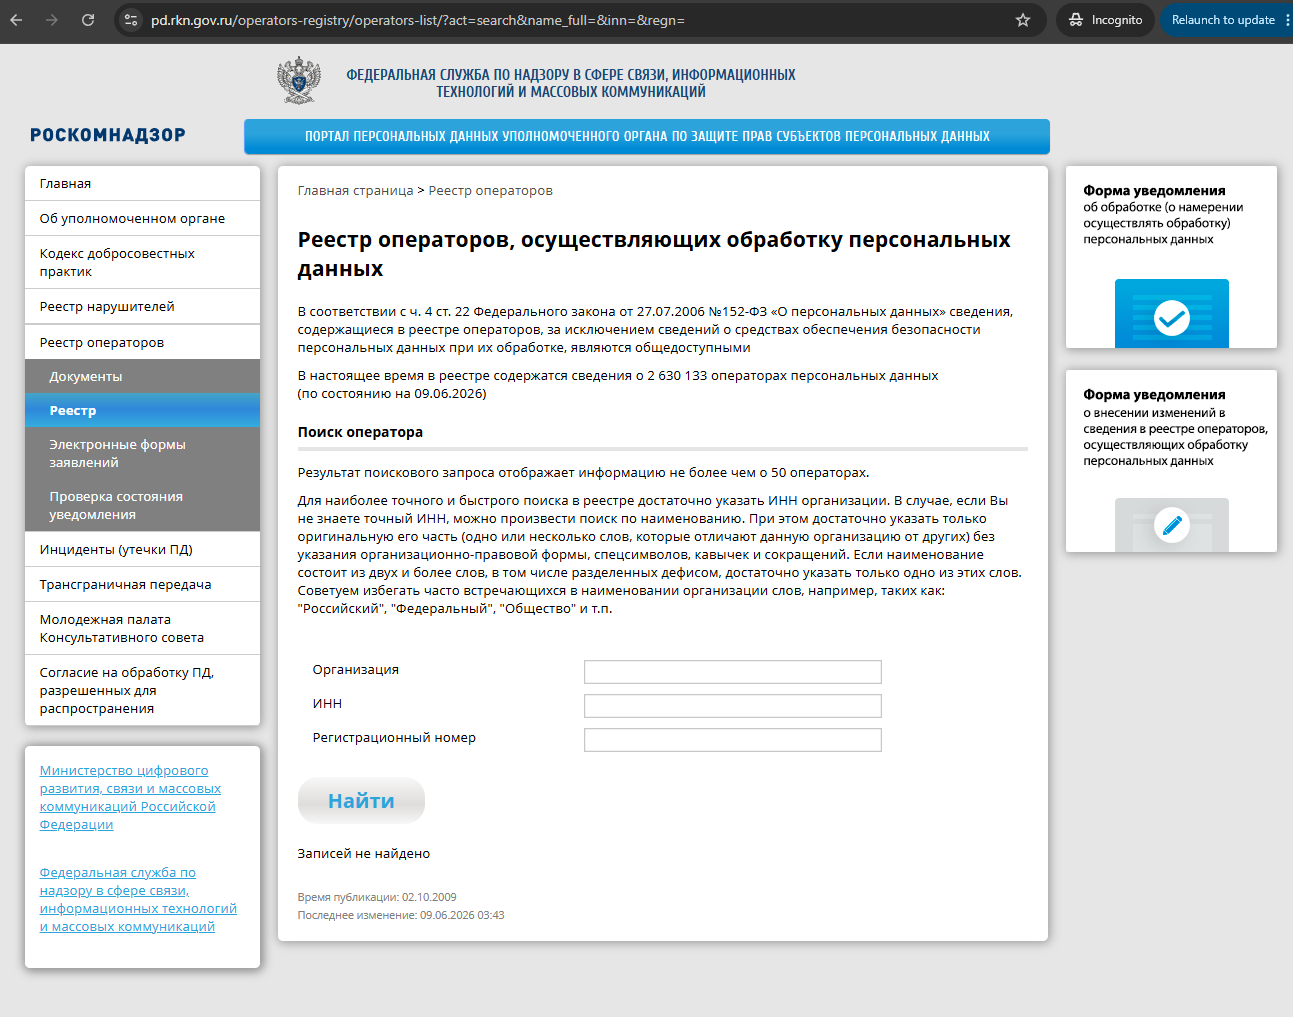
Task: Open Электронные формы заявлений submenu item
Action: tap(142, 454)
